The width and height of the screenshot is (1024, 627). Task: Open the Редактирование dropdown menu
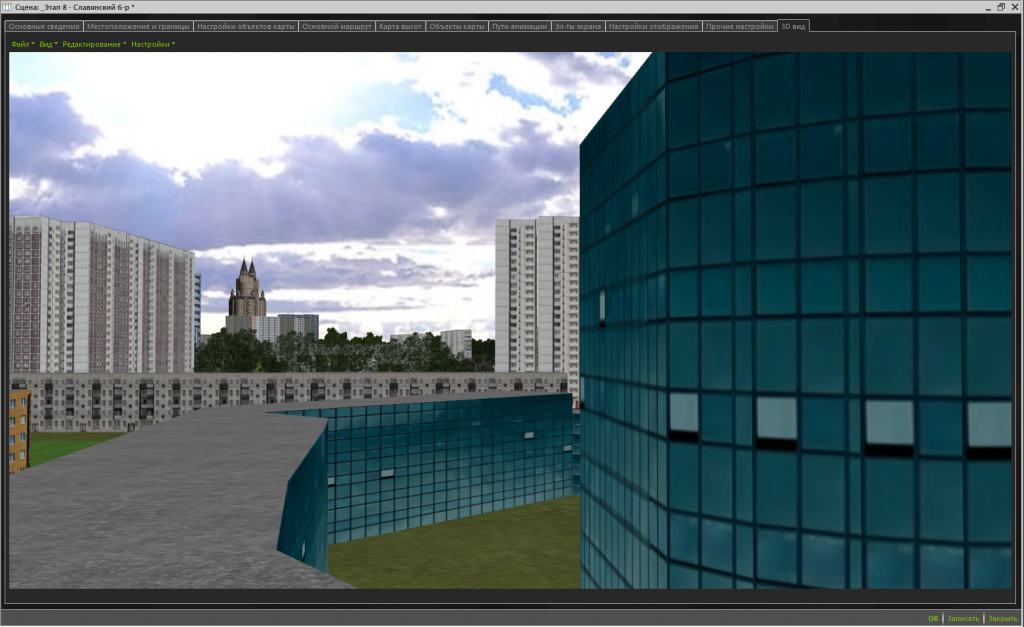pyautogui.click(x=94, y=44)
